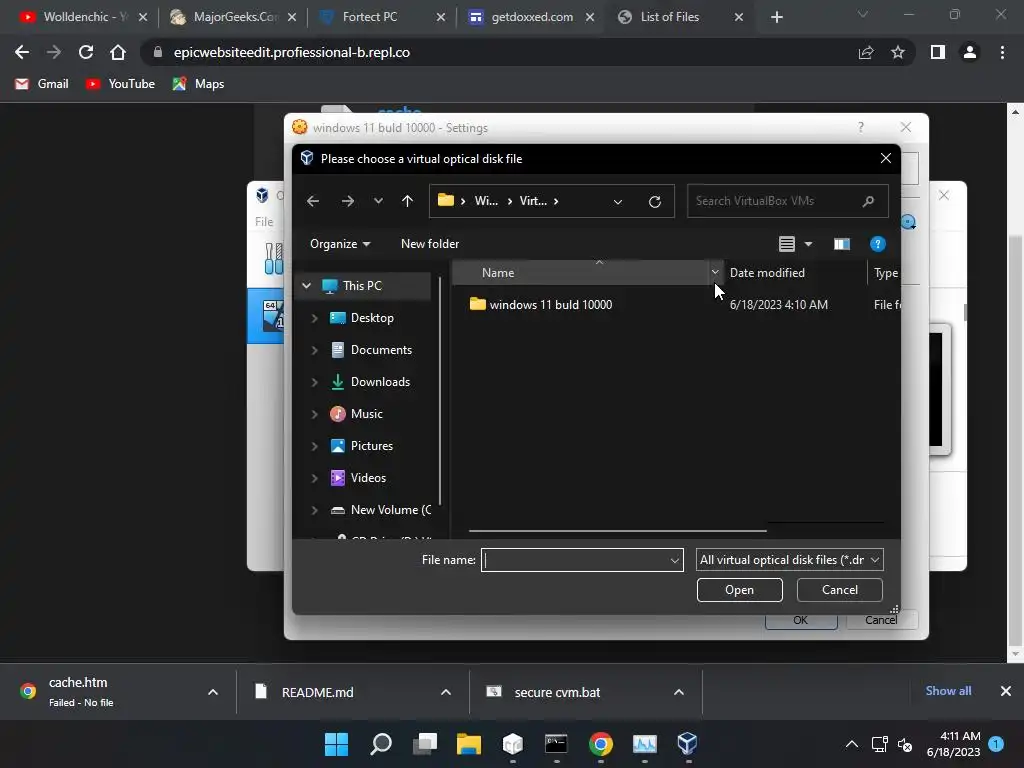Open the Name column filter dropdown
This screenshot has height=768, width=1024.
click(x=715, y=272)
